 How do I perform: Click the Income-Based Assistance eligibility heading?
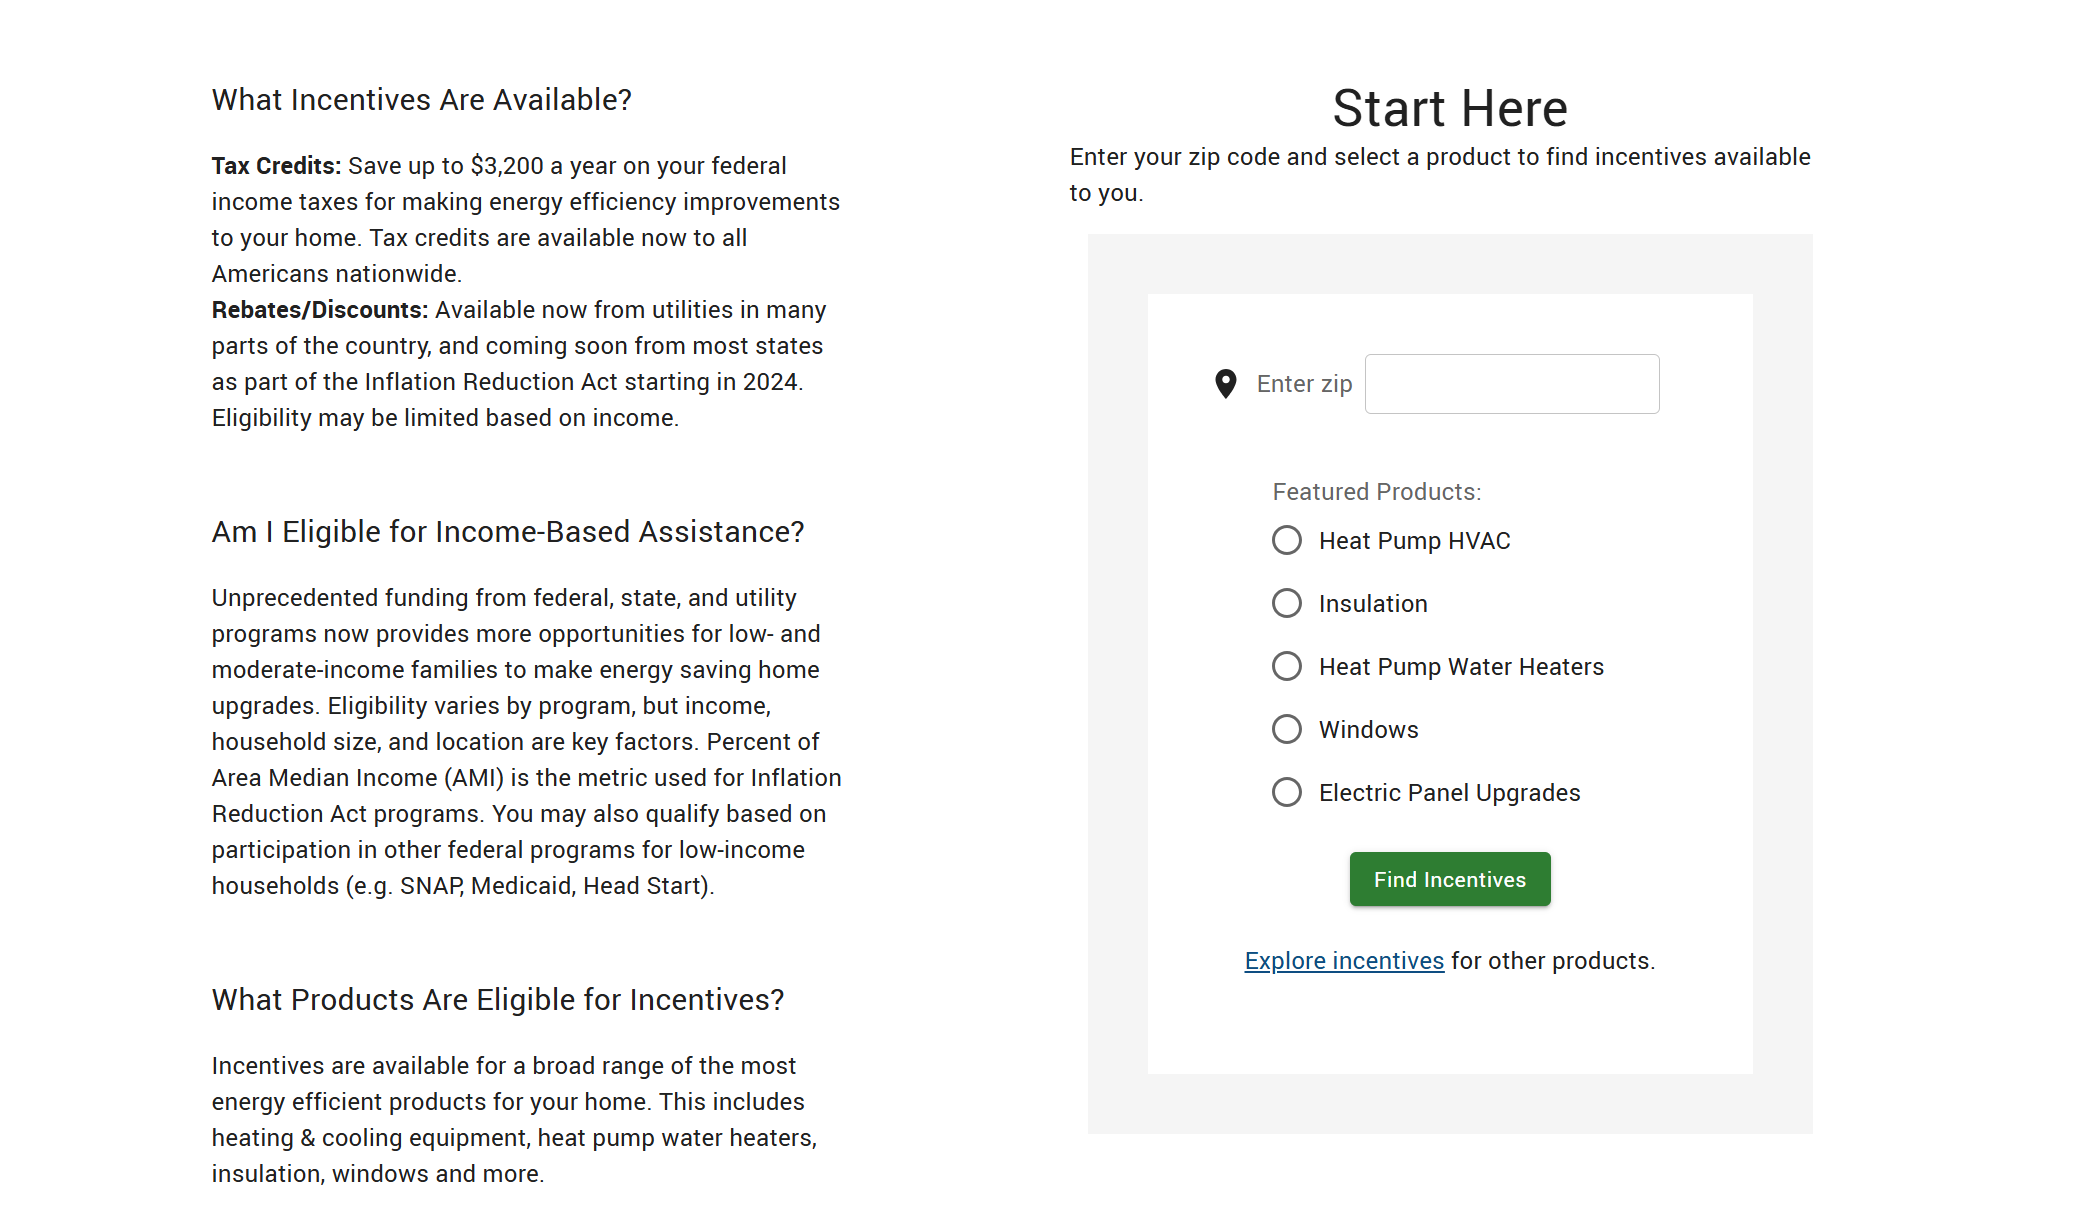(507, 532)
